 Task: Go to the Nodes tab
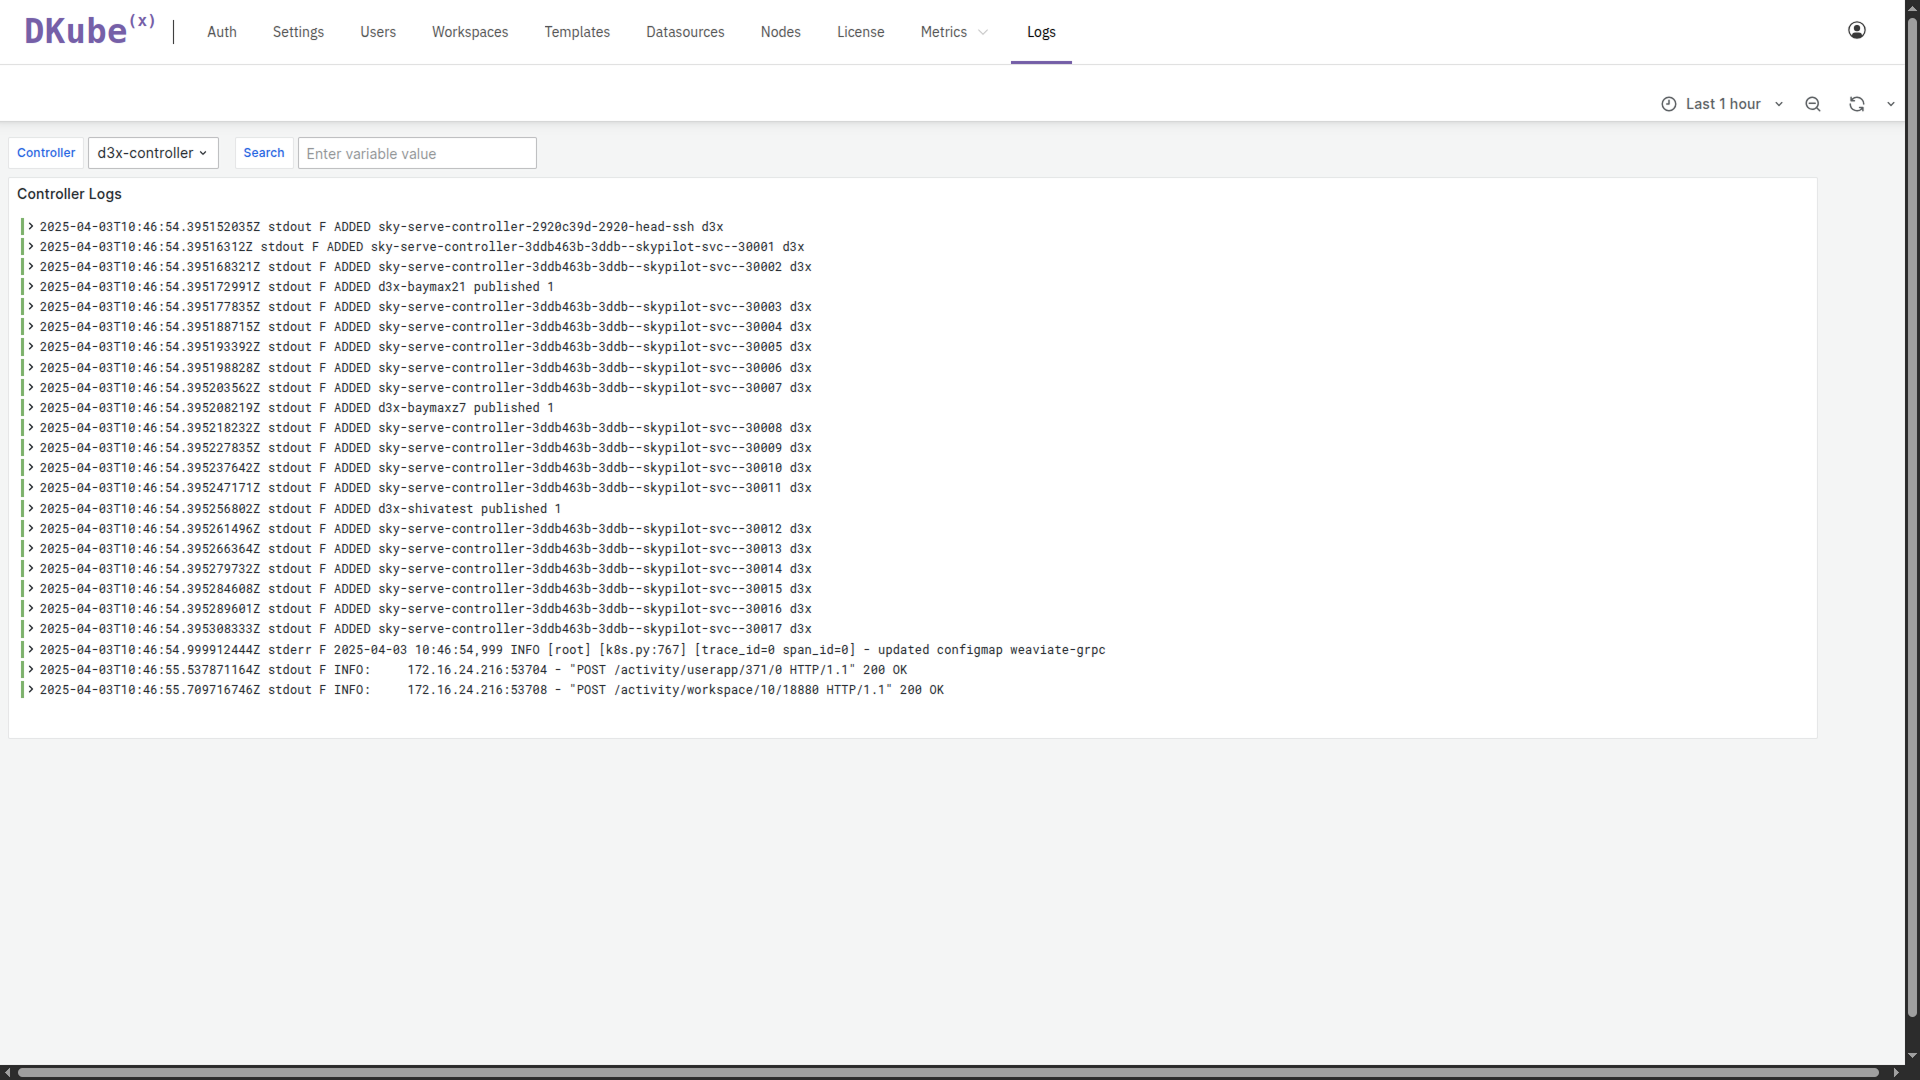tap(780, 32)
